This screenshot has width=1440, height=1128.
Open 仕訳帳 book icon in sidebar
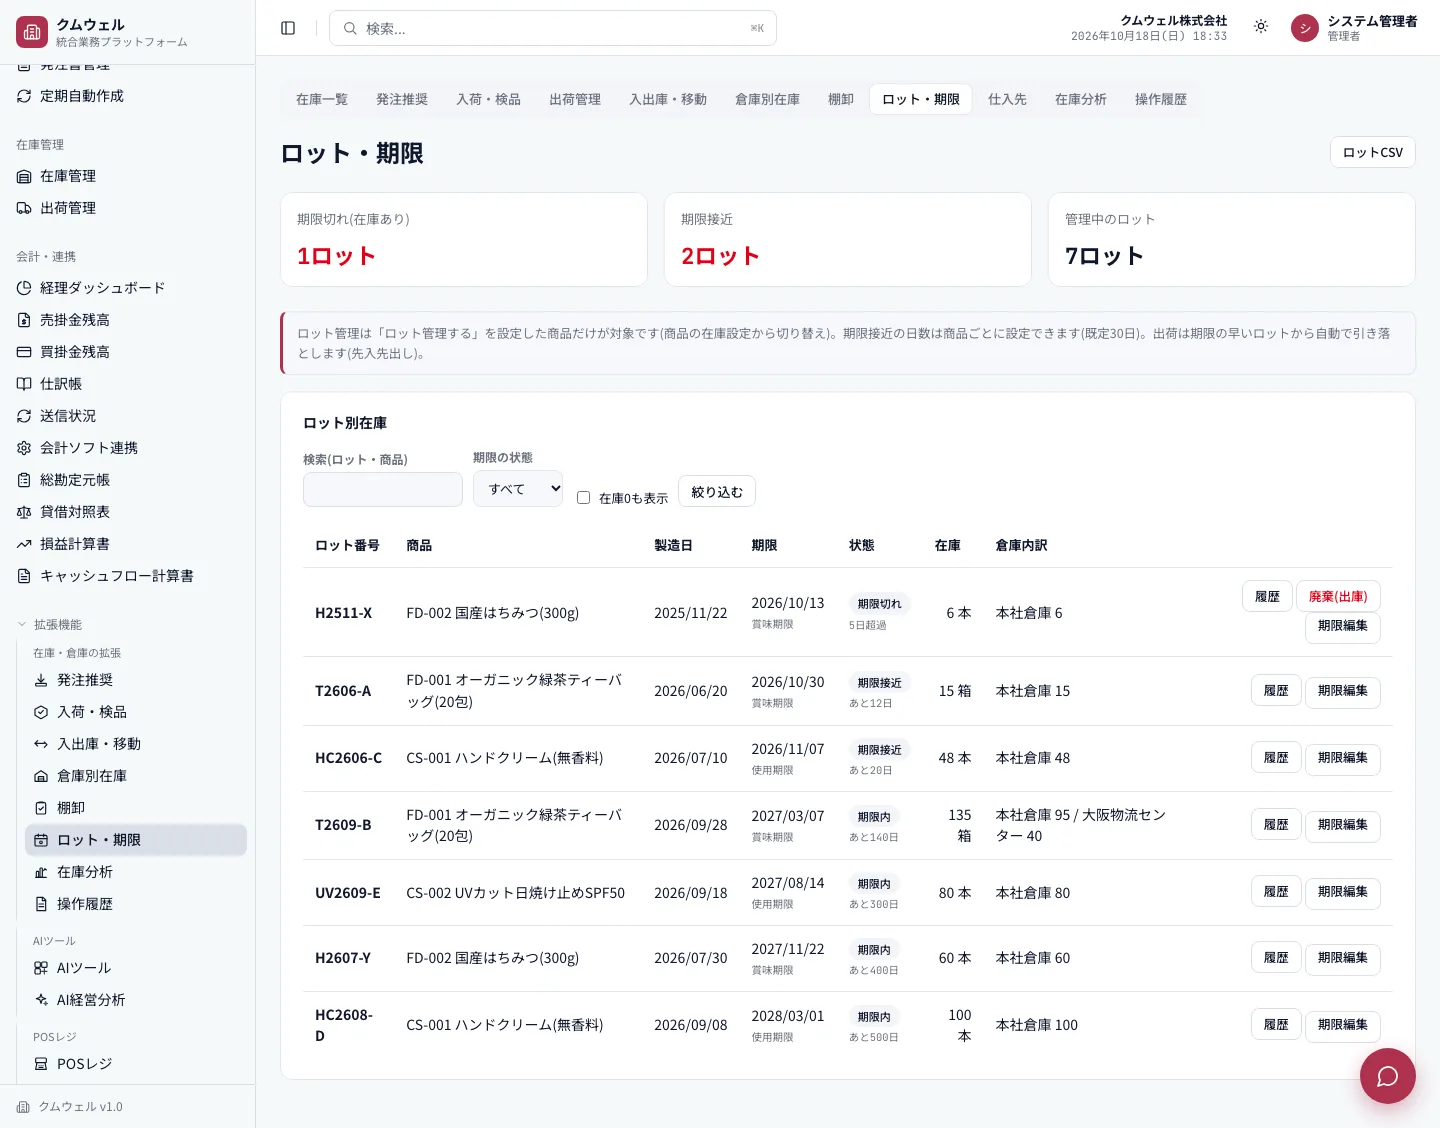tap(24, 384)
